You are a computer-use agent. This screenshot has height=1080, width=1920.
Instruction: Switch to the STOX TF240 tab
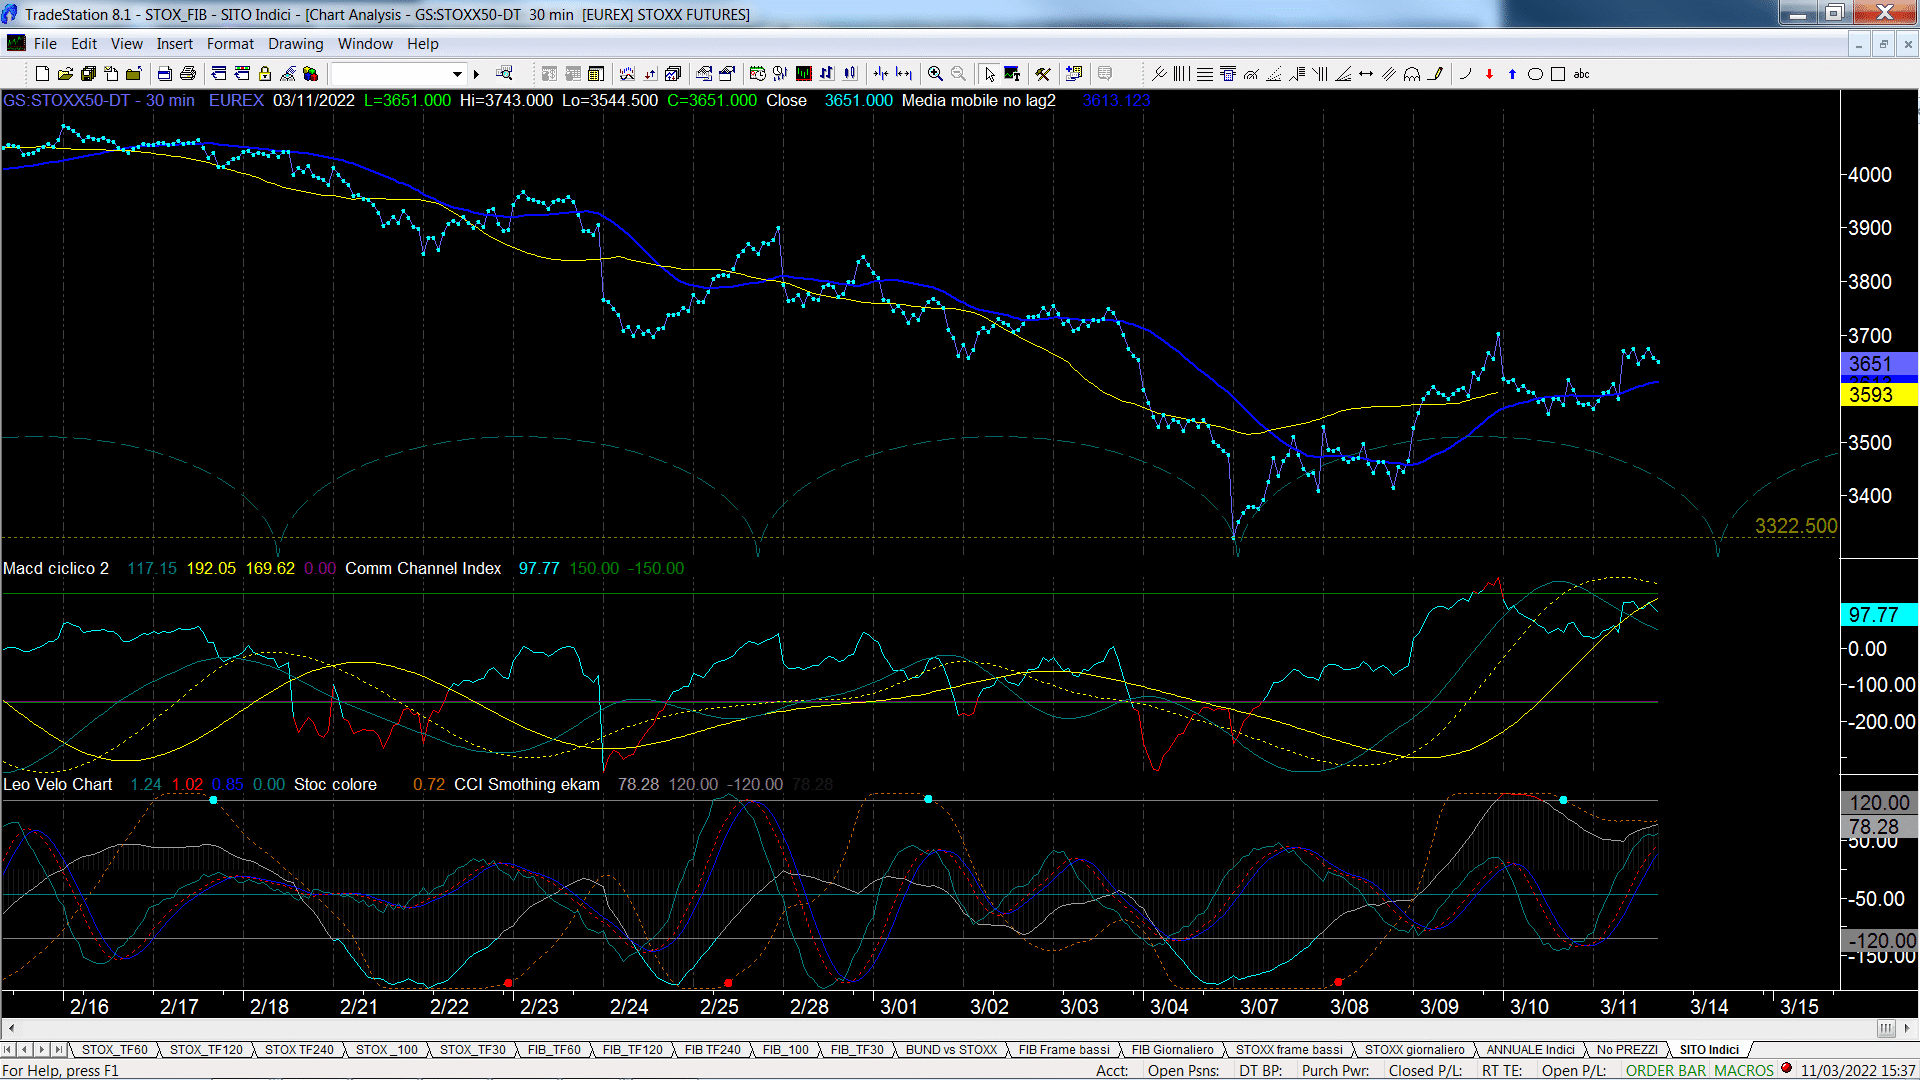point(299,1049)
